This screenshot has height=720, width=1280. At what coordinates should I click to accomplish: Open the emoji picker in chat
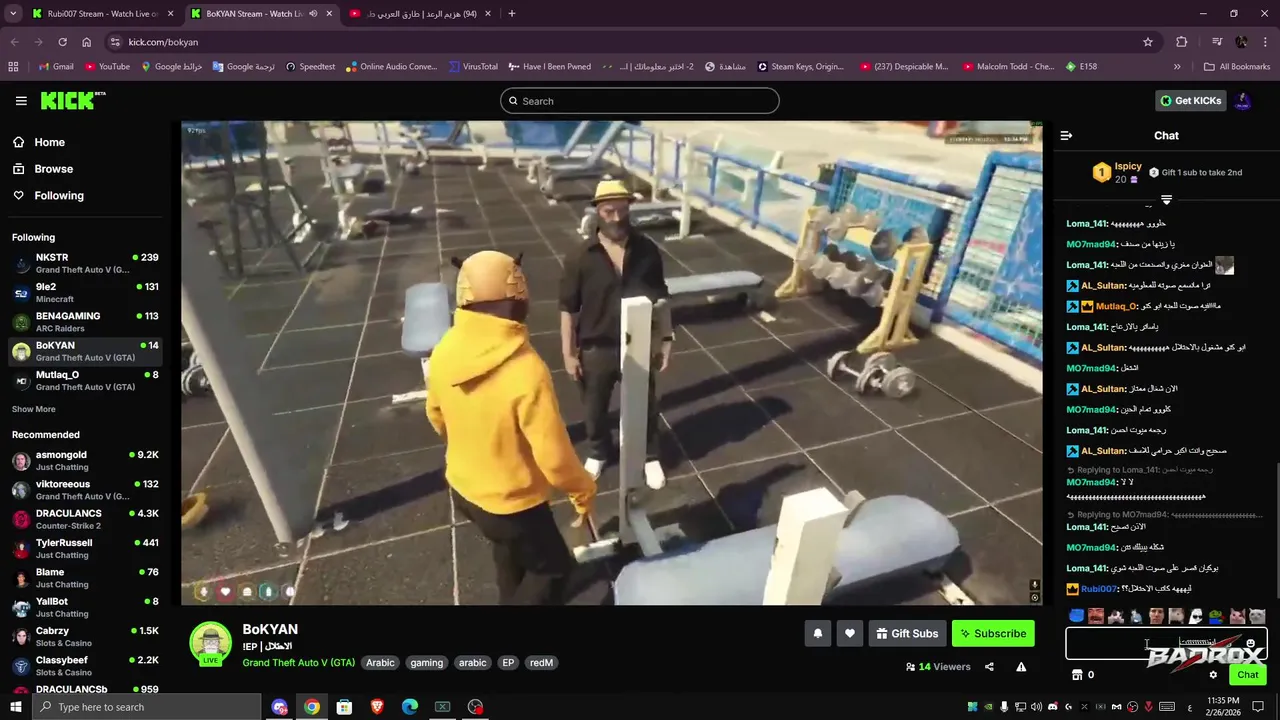pyautogui.click(x=1250, y=644)
